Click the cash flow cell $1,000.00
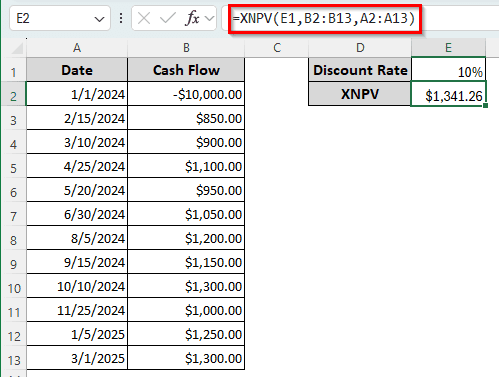499x377 pixels. 186,310
